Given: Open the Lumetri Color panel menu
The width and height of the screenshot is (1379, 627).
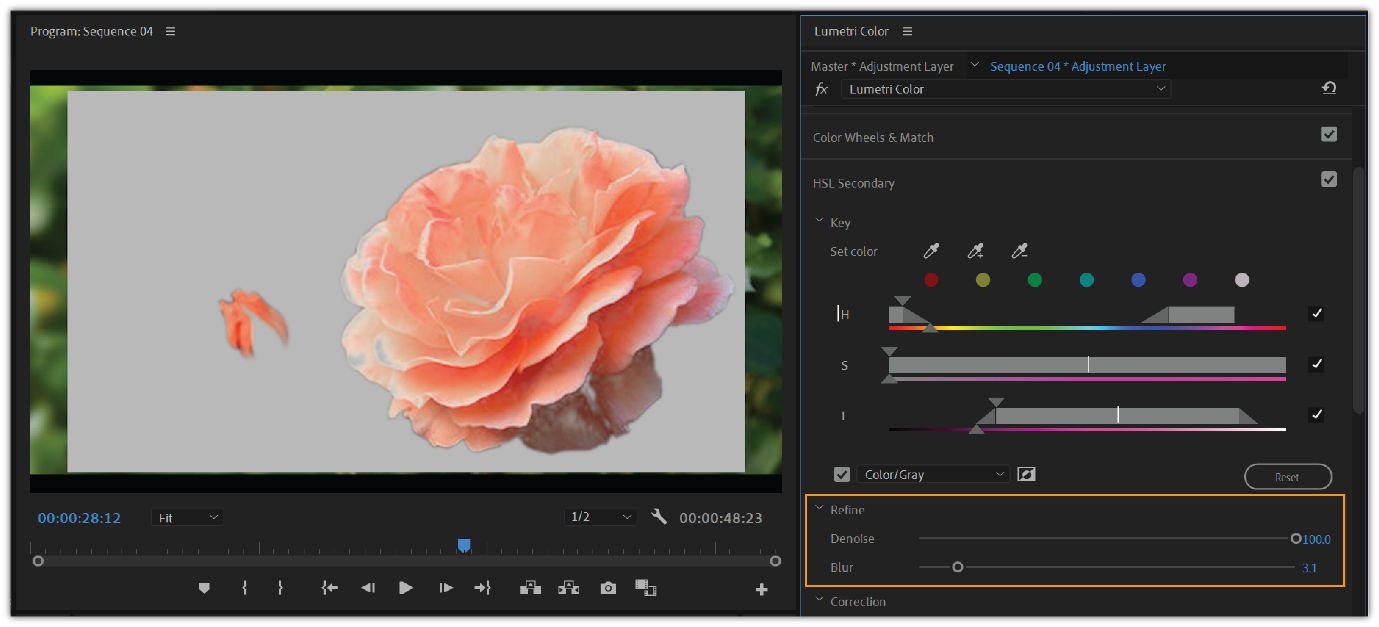Looking at the screenshot, I should 907,31.
